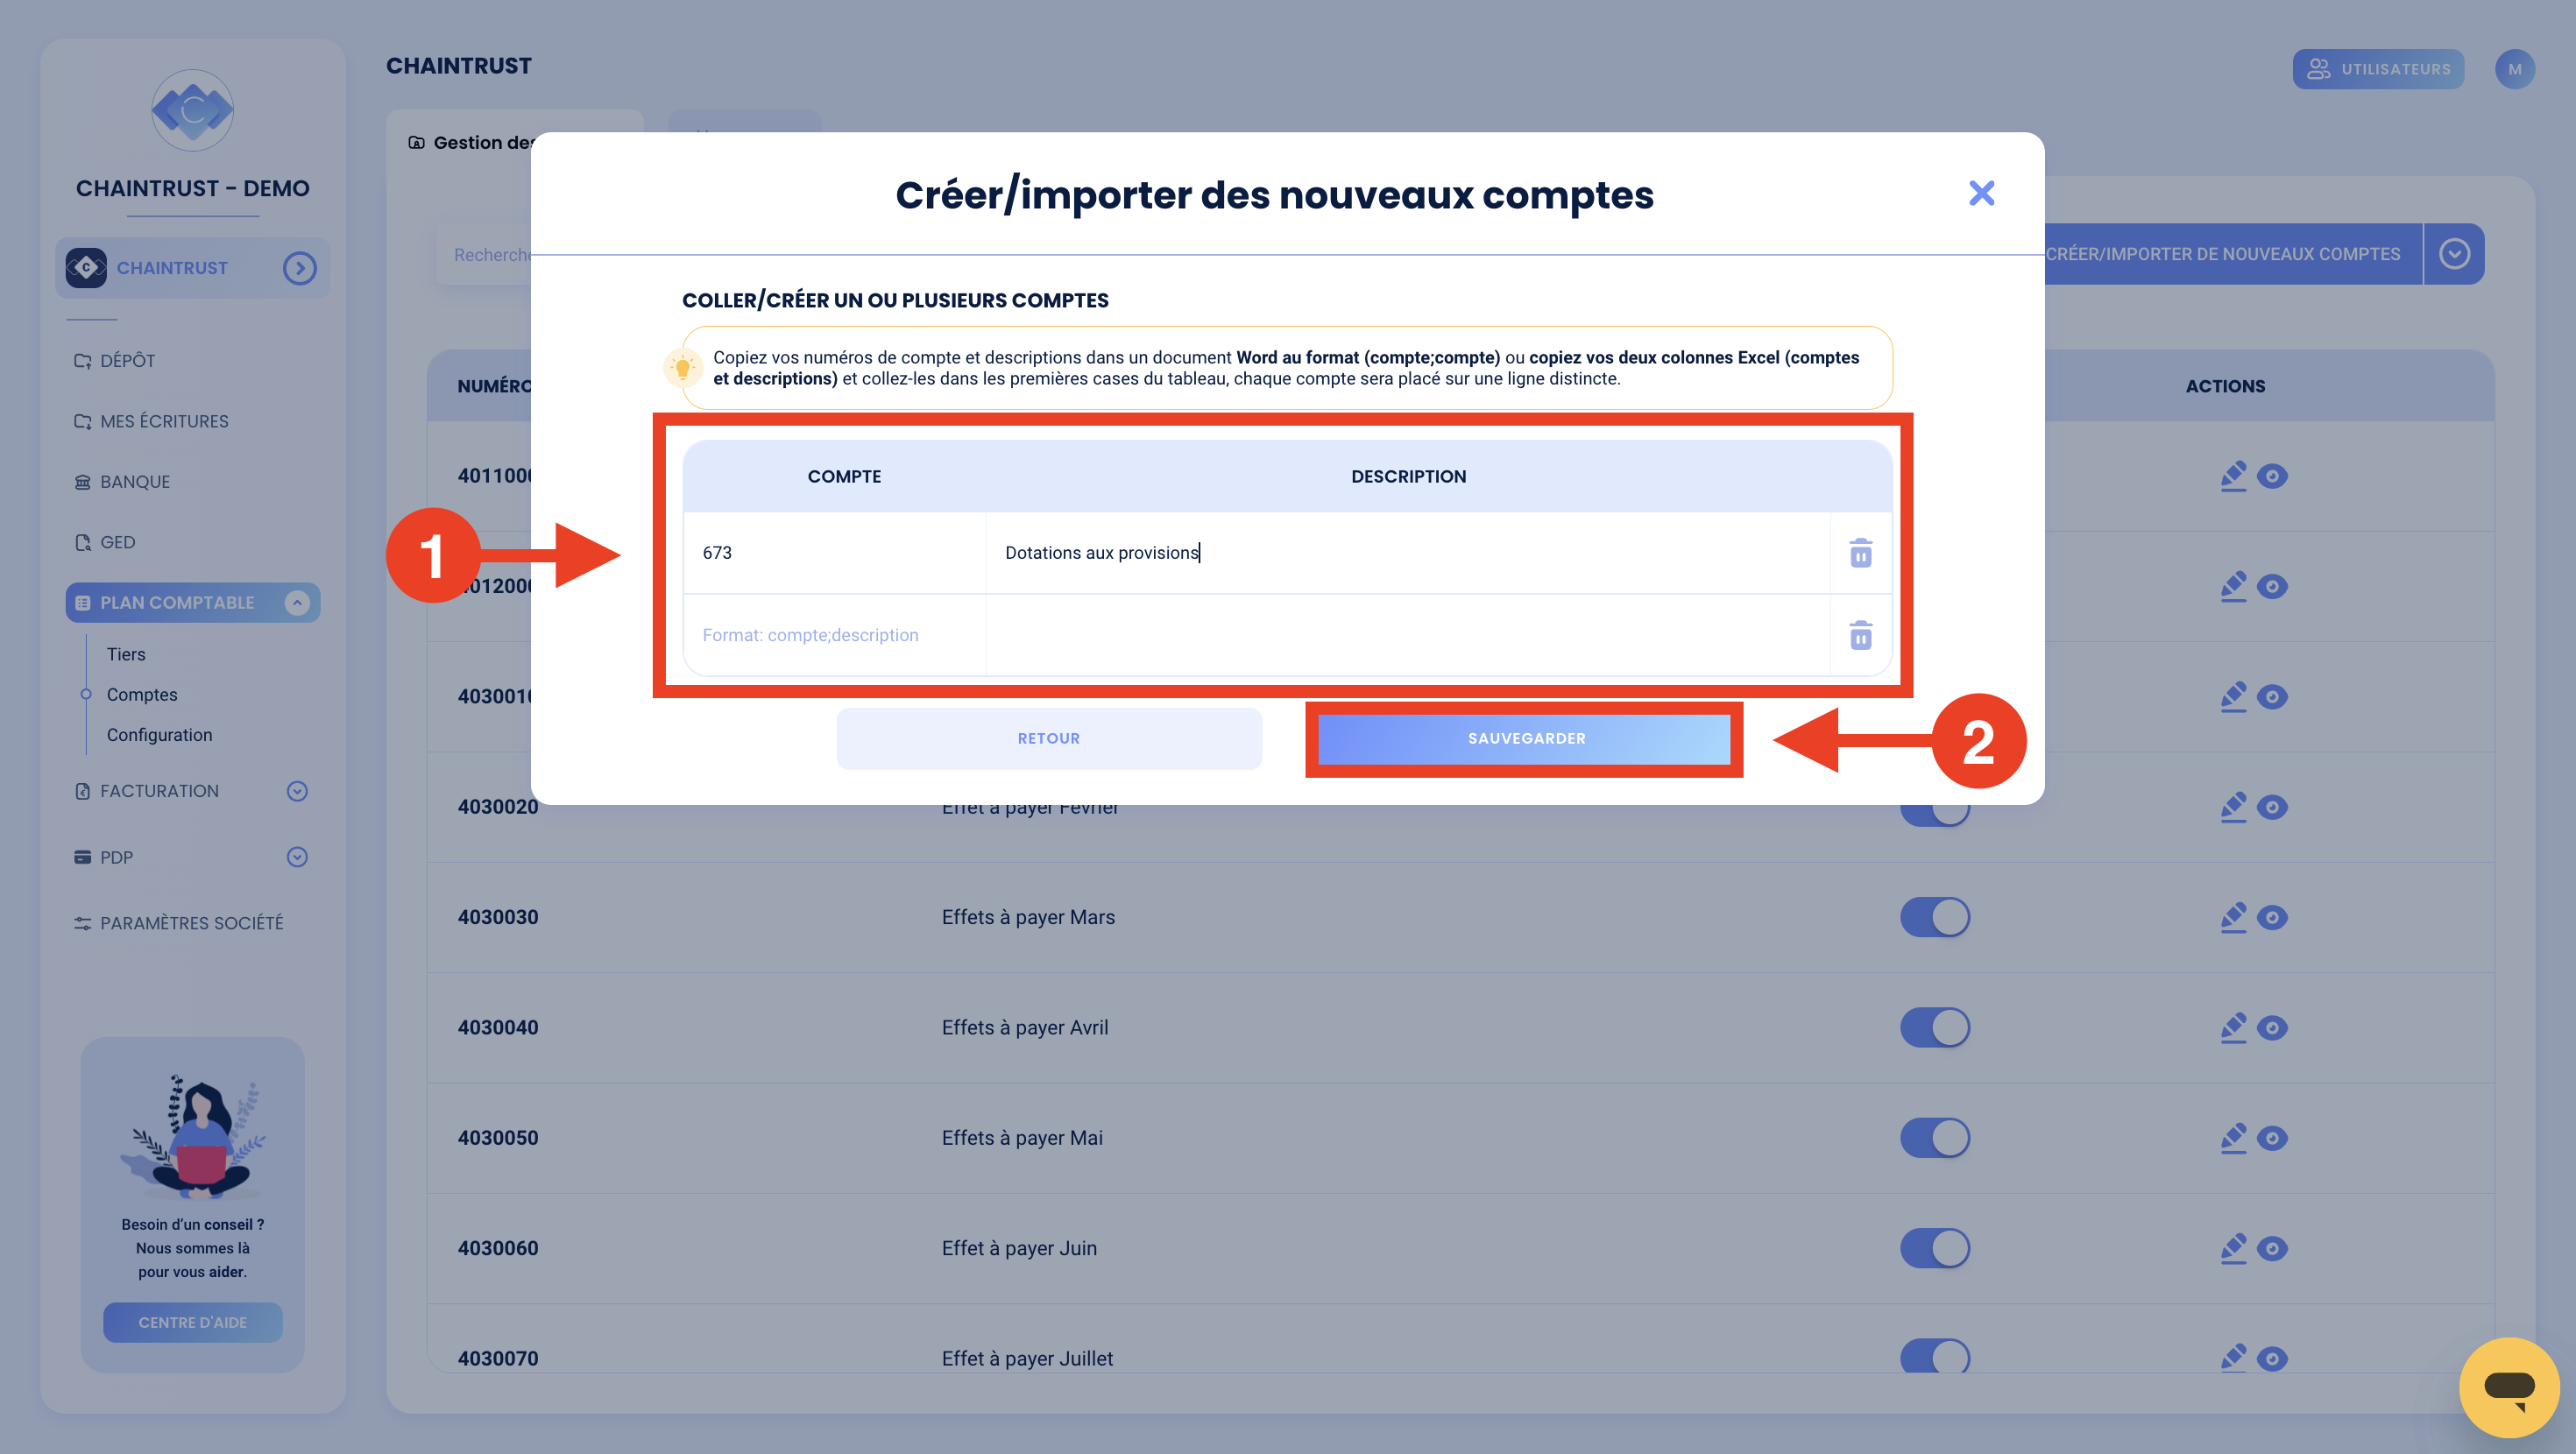Image resolution: width=2576 pixels, height=1454 pixels.
Task: Close the Créer/importer des nouveaux comptes dialog
Action: point(1981,193)
